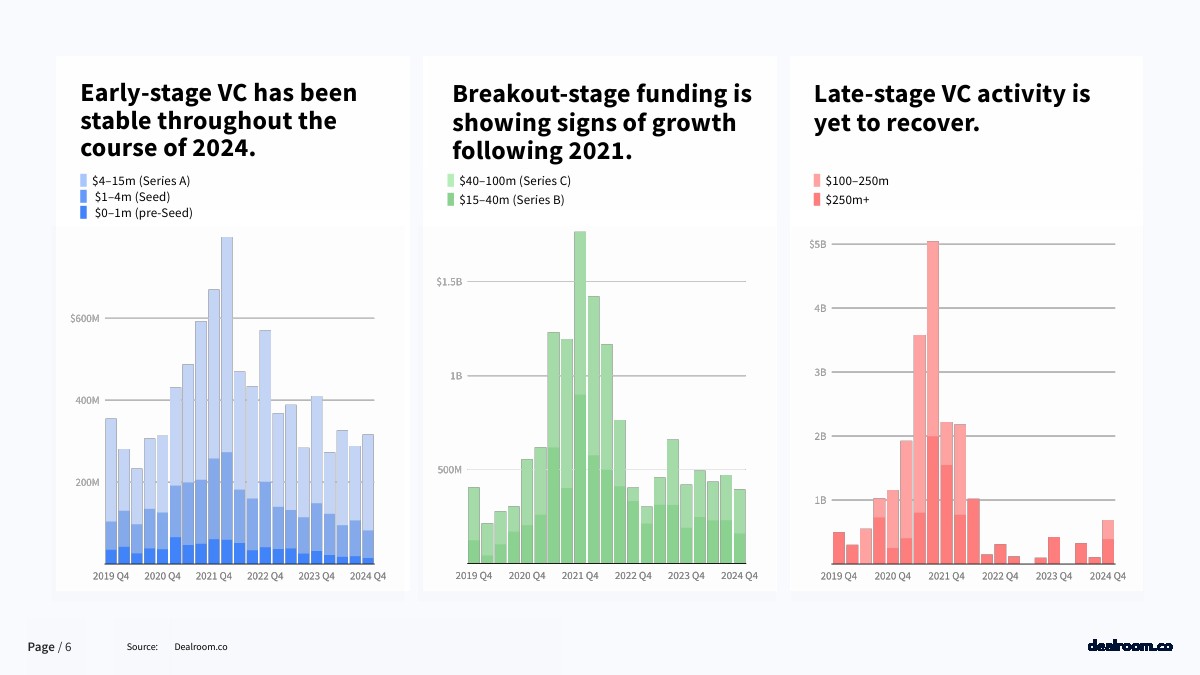Click the dealroom.co logo
Viewport: 1200px width, 675px height.
coord(1129,646)
